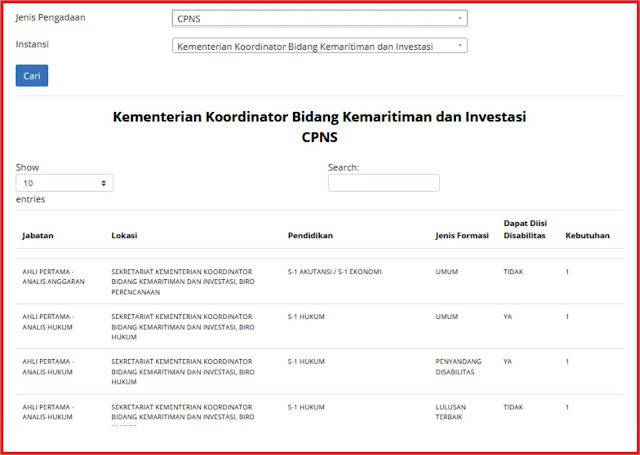Screen dimensions: 640x455
Task: Click TIDAK in the Analis Anggaran row
Action: tap(513, 272)
